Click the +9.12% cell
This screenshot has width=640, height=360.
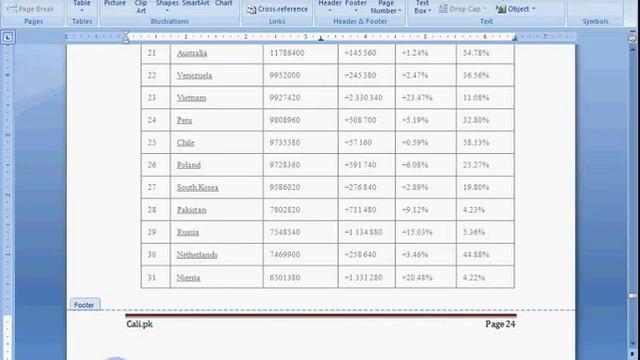pos(426,210)
